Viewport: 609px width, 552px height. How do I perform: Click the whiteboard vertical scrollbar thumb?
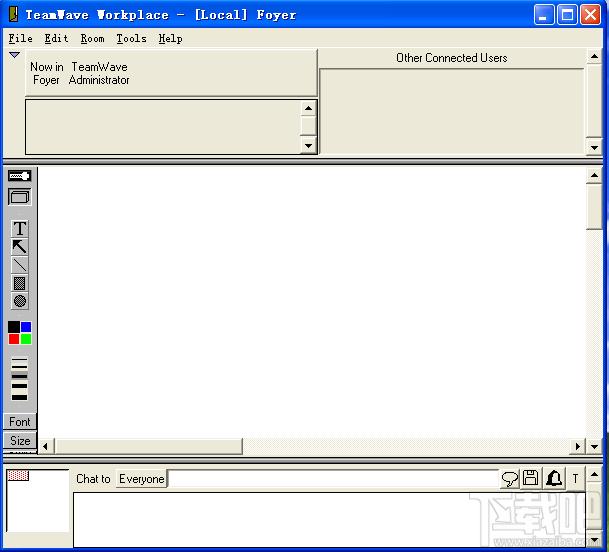pos(594,206)
